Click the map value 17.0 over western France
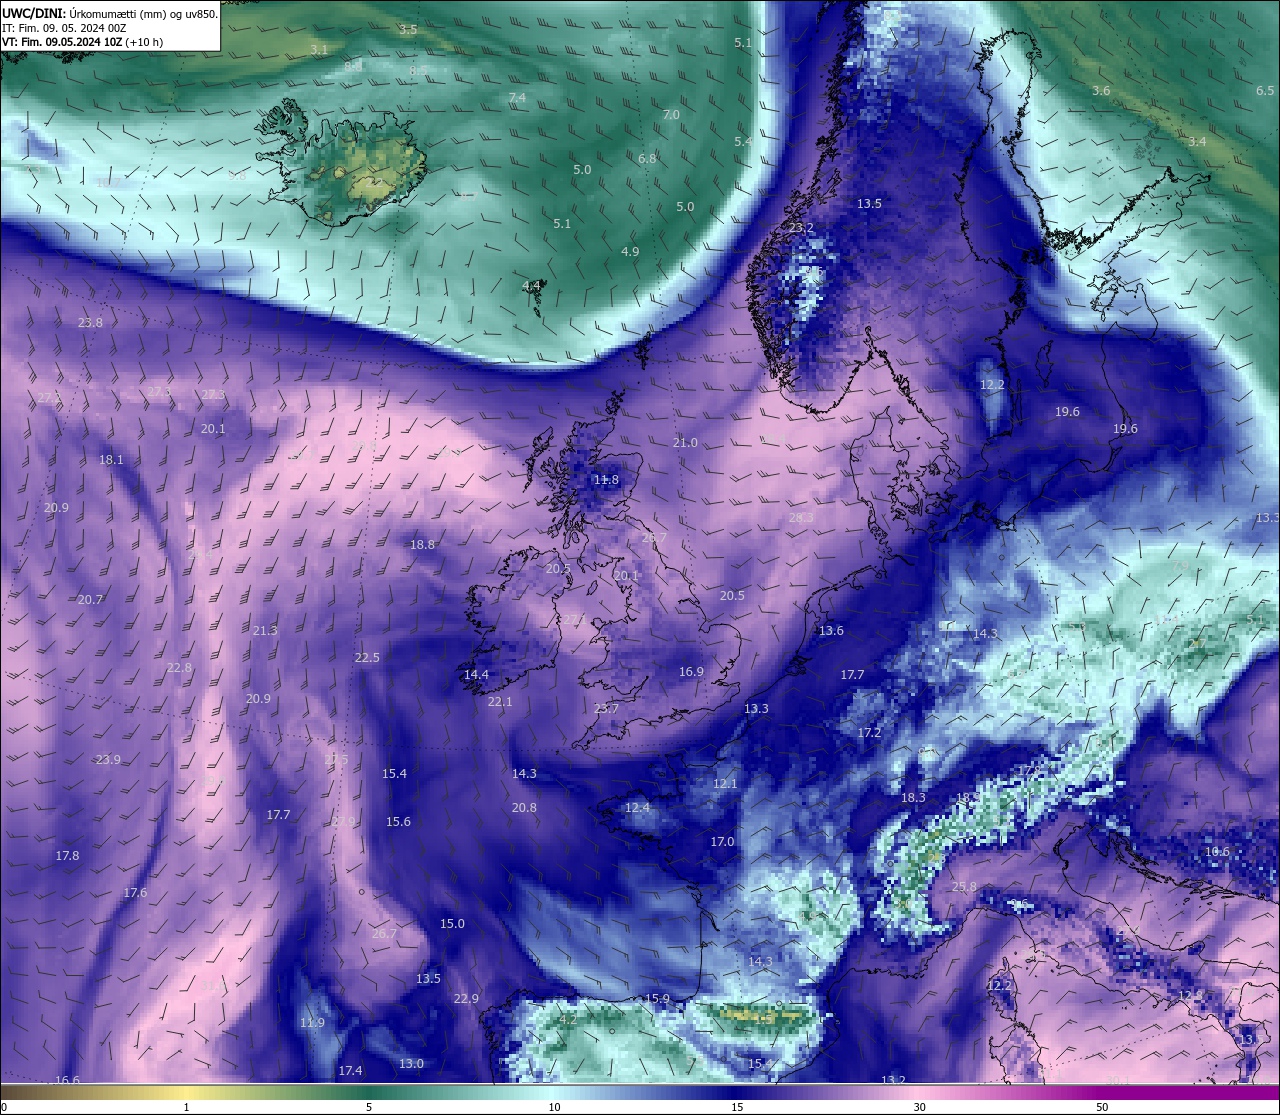 (x=722, y=841)
